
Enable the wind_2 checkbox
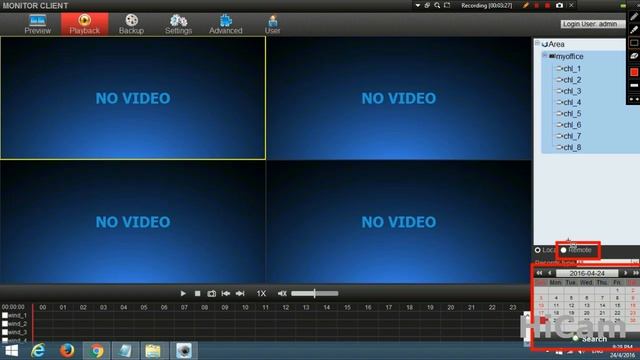tap(5, 324)
